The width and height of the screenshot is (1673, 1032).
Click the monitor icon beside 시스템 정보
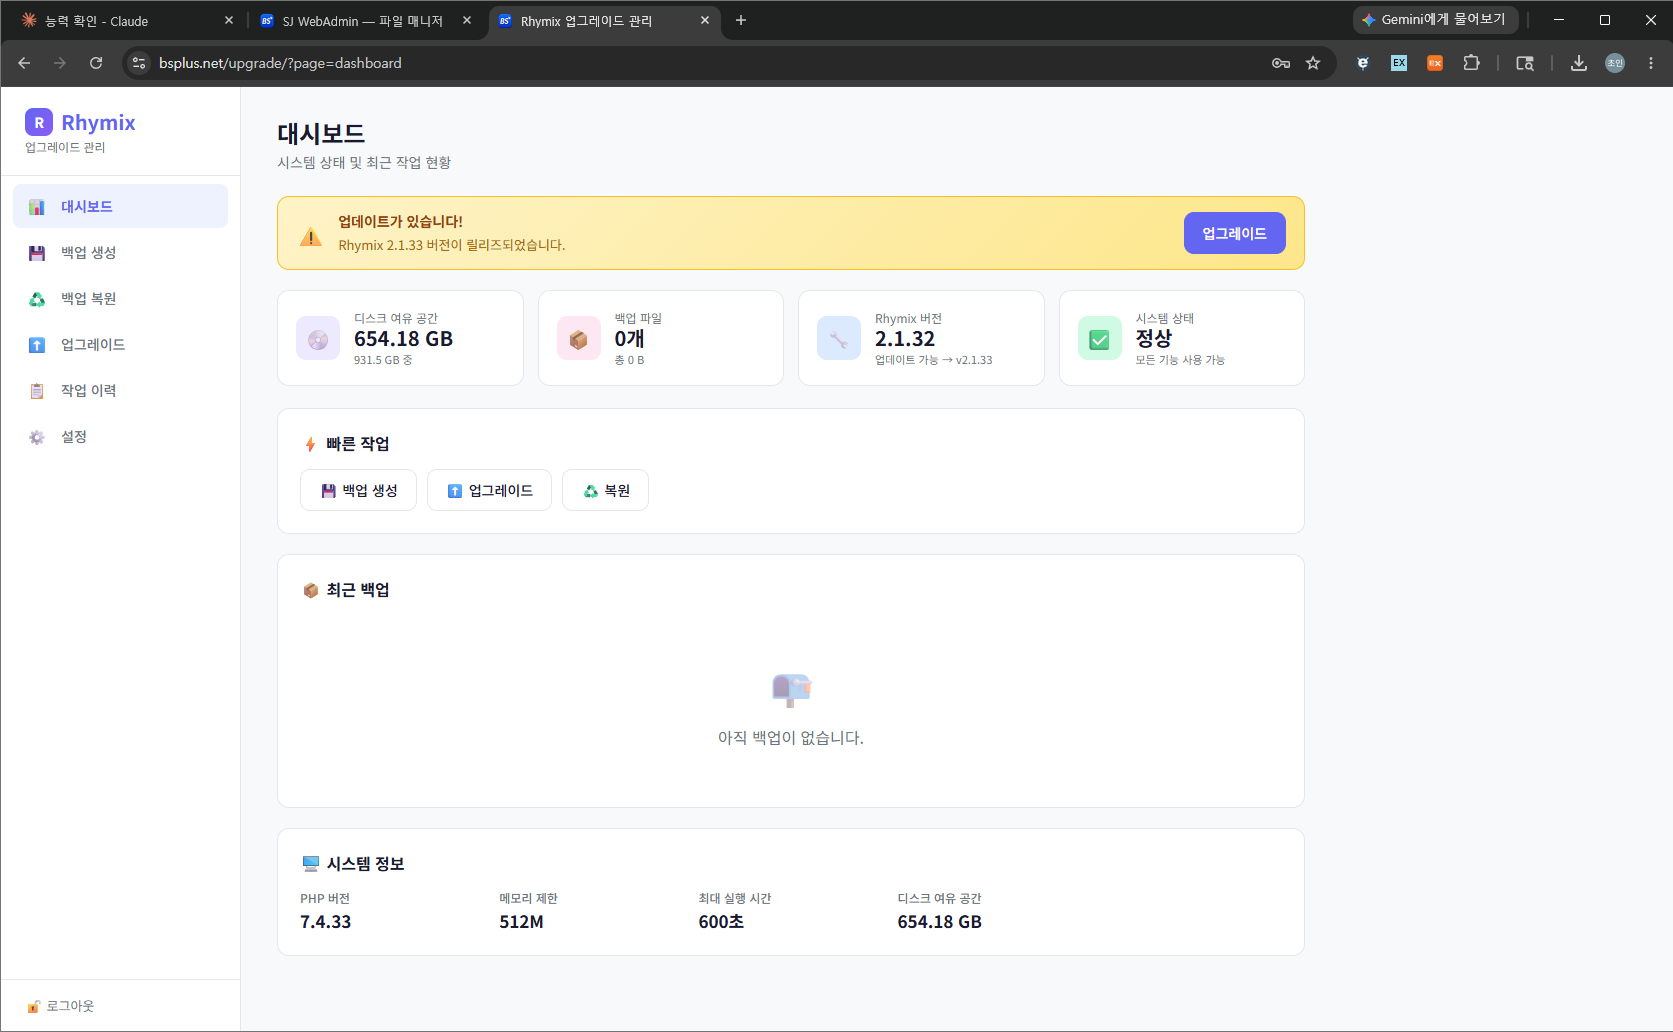coord(311,863)
